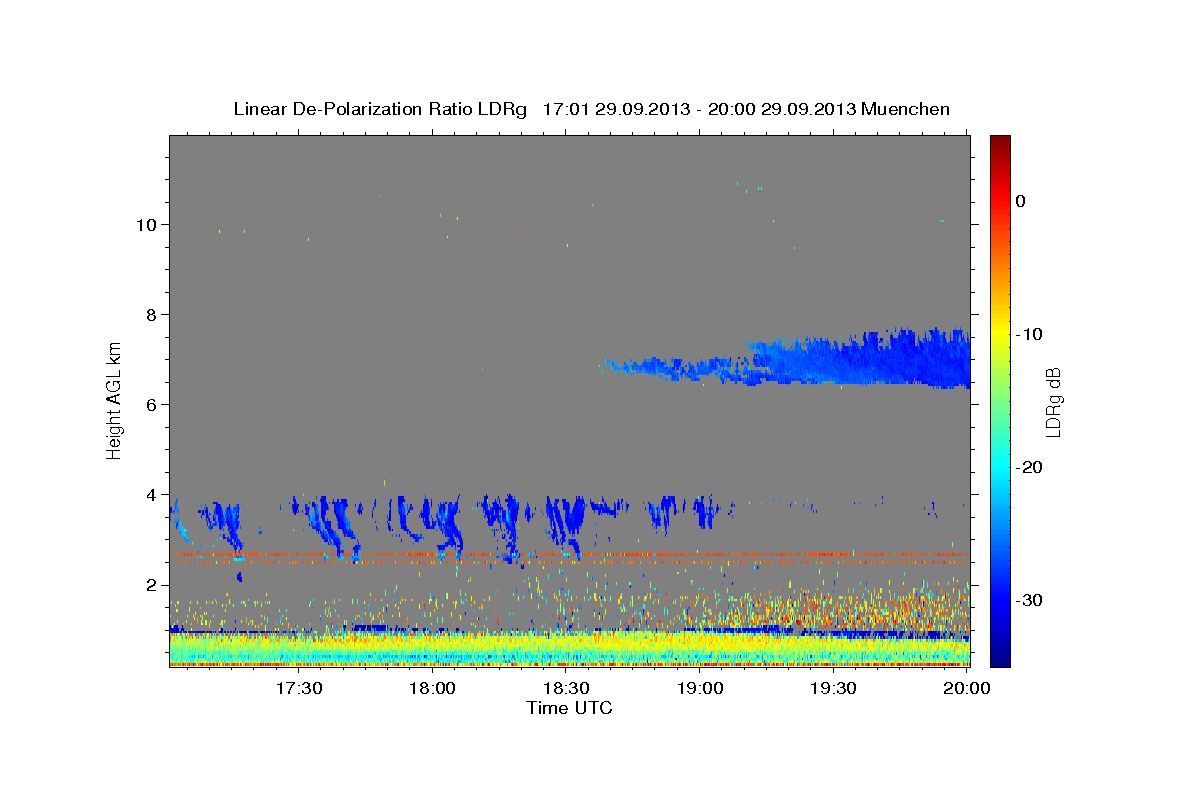
Task: Select the '19:00' time axis label
Action: coord(701,688)
